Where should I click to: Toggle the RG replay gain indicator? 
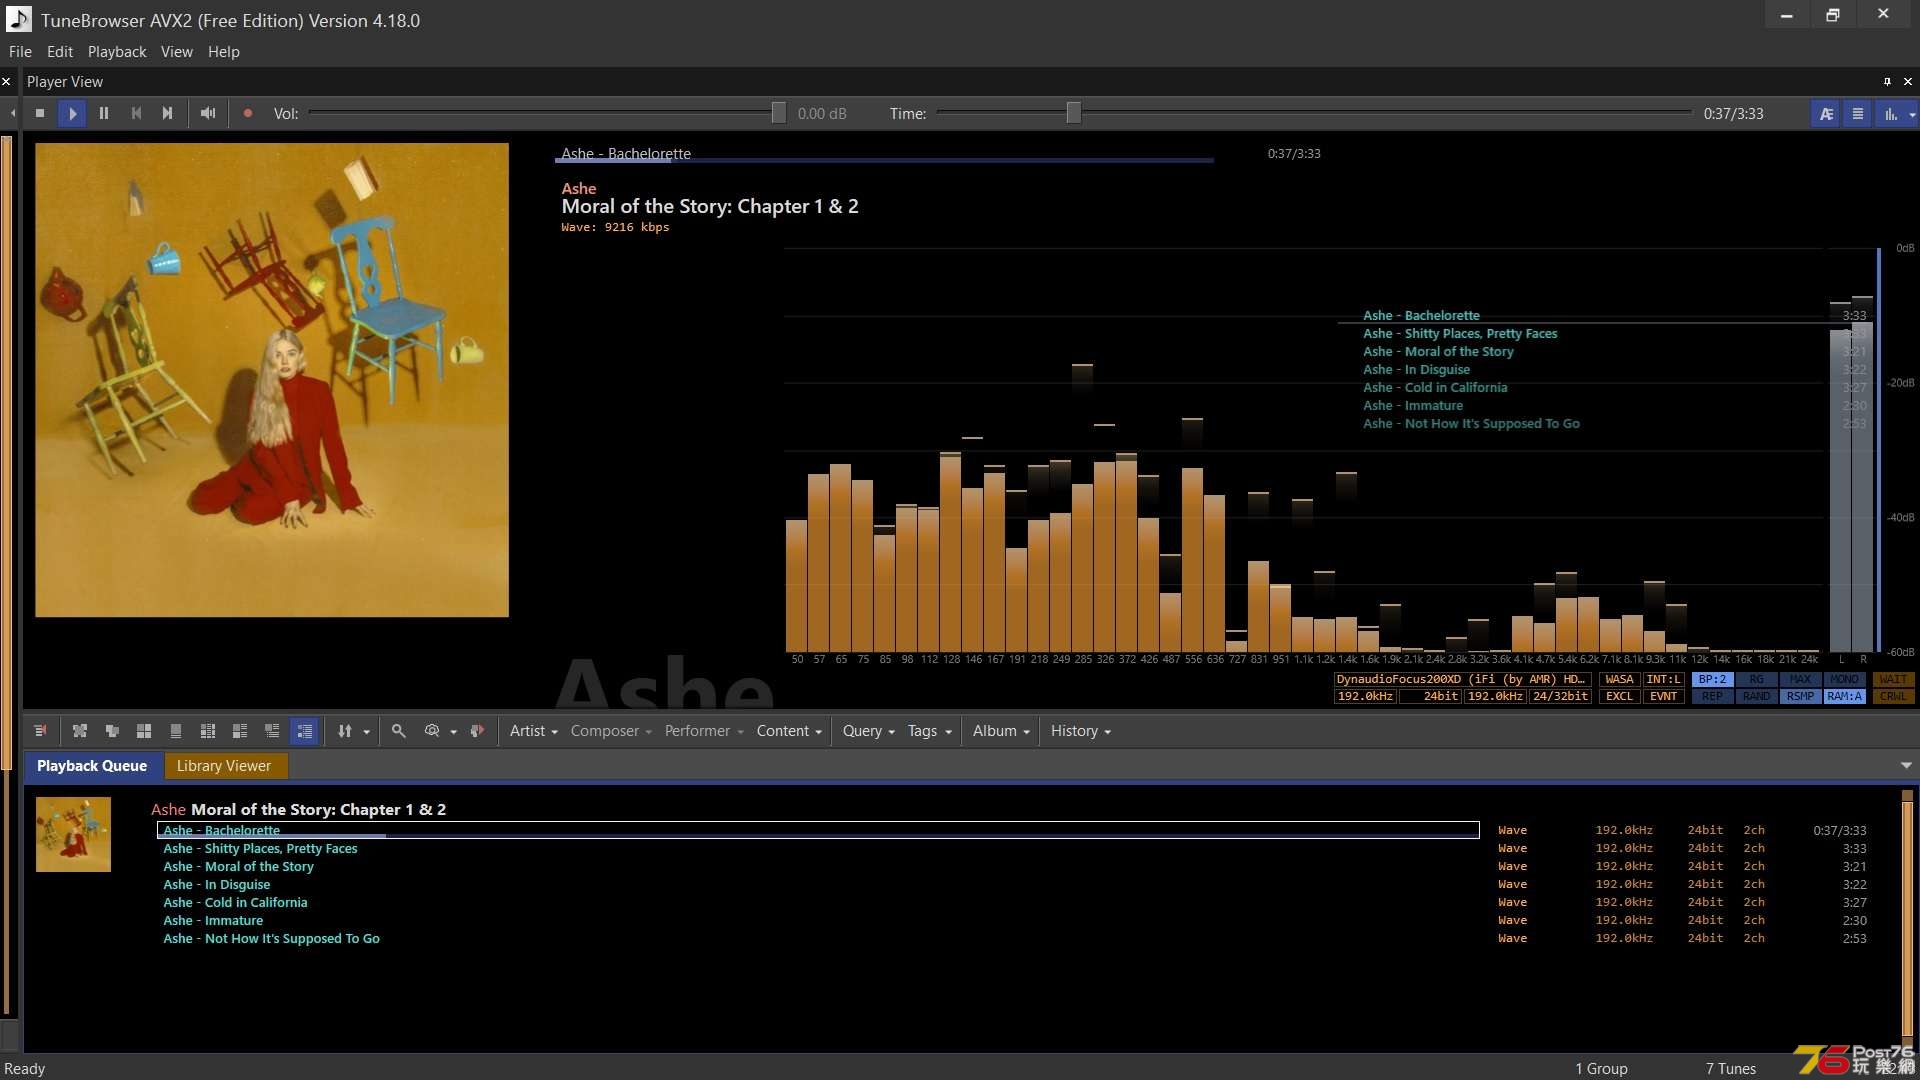pyautogui.click(x=1756, y=680)
